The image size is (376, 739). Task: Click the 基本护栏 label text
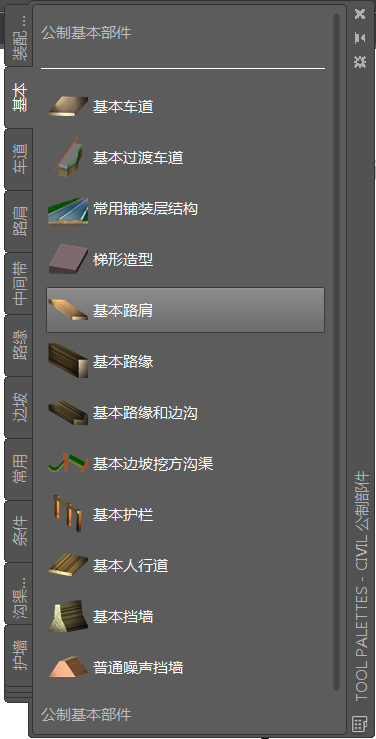point(123,515)
